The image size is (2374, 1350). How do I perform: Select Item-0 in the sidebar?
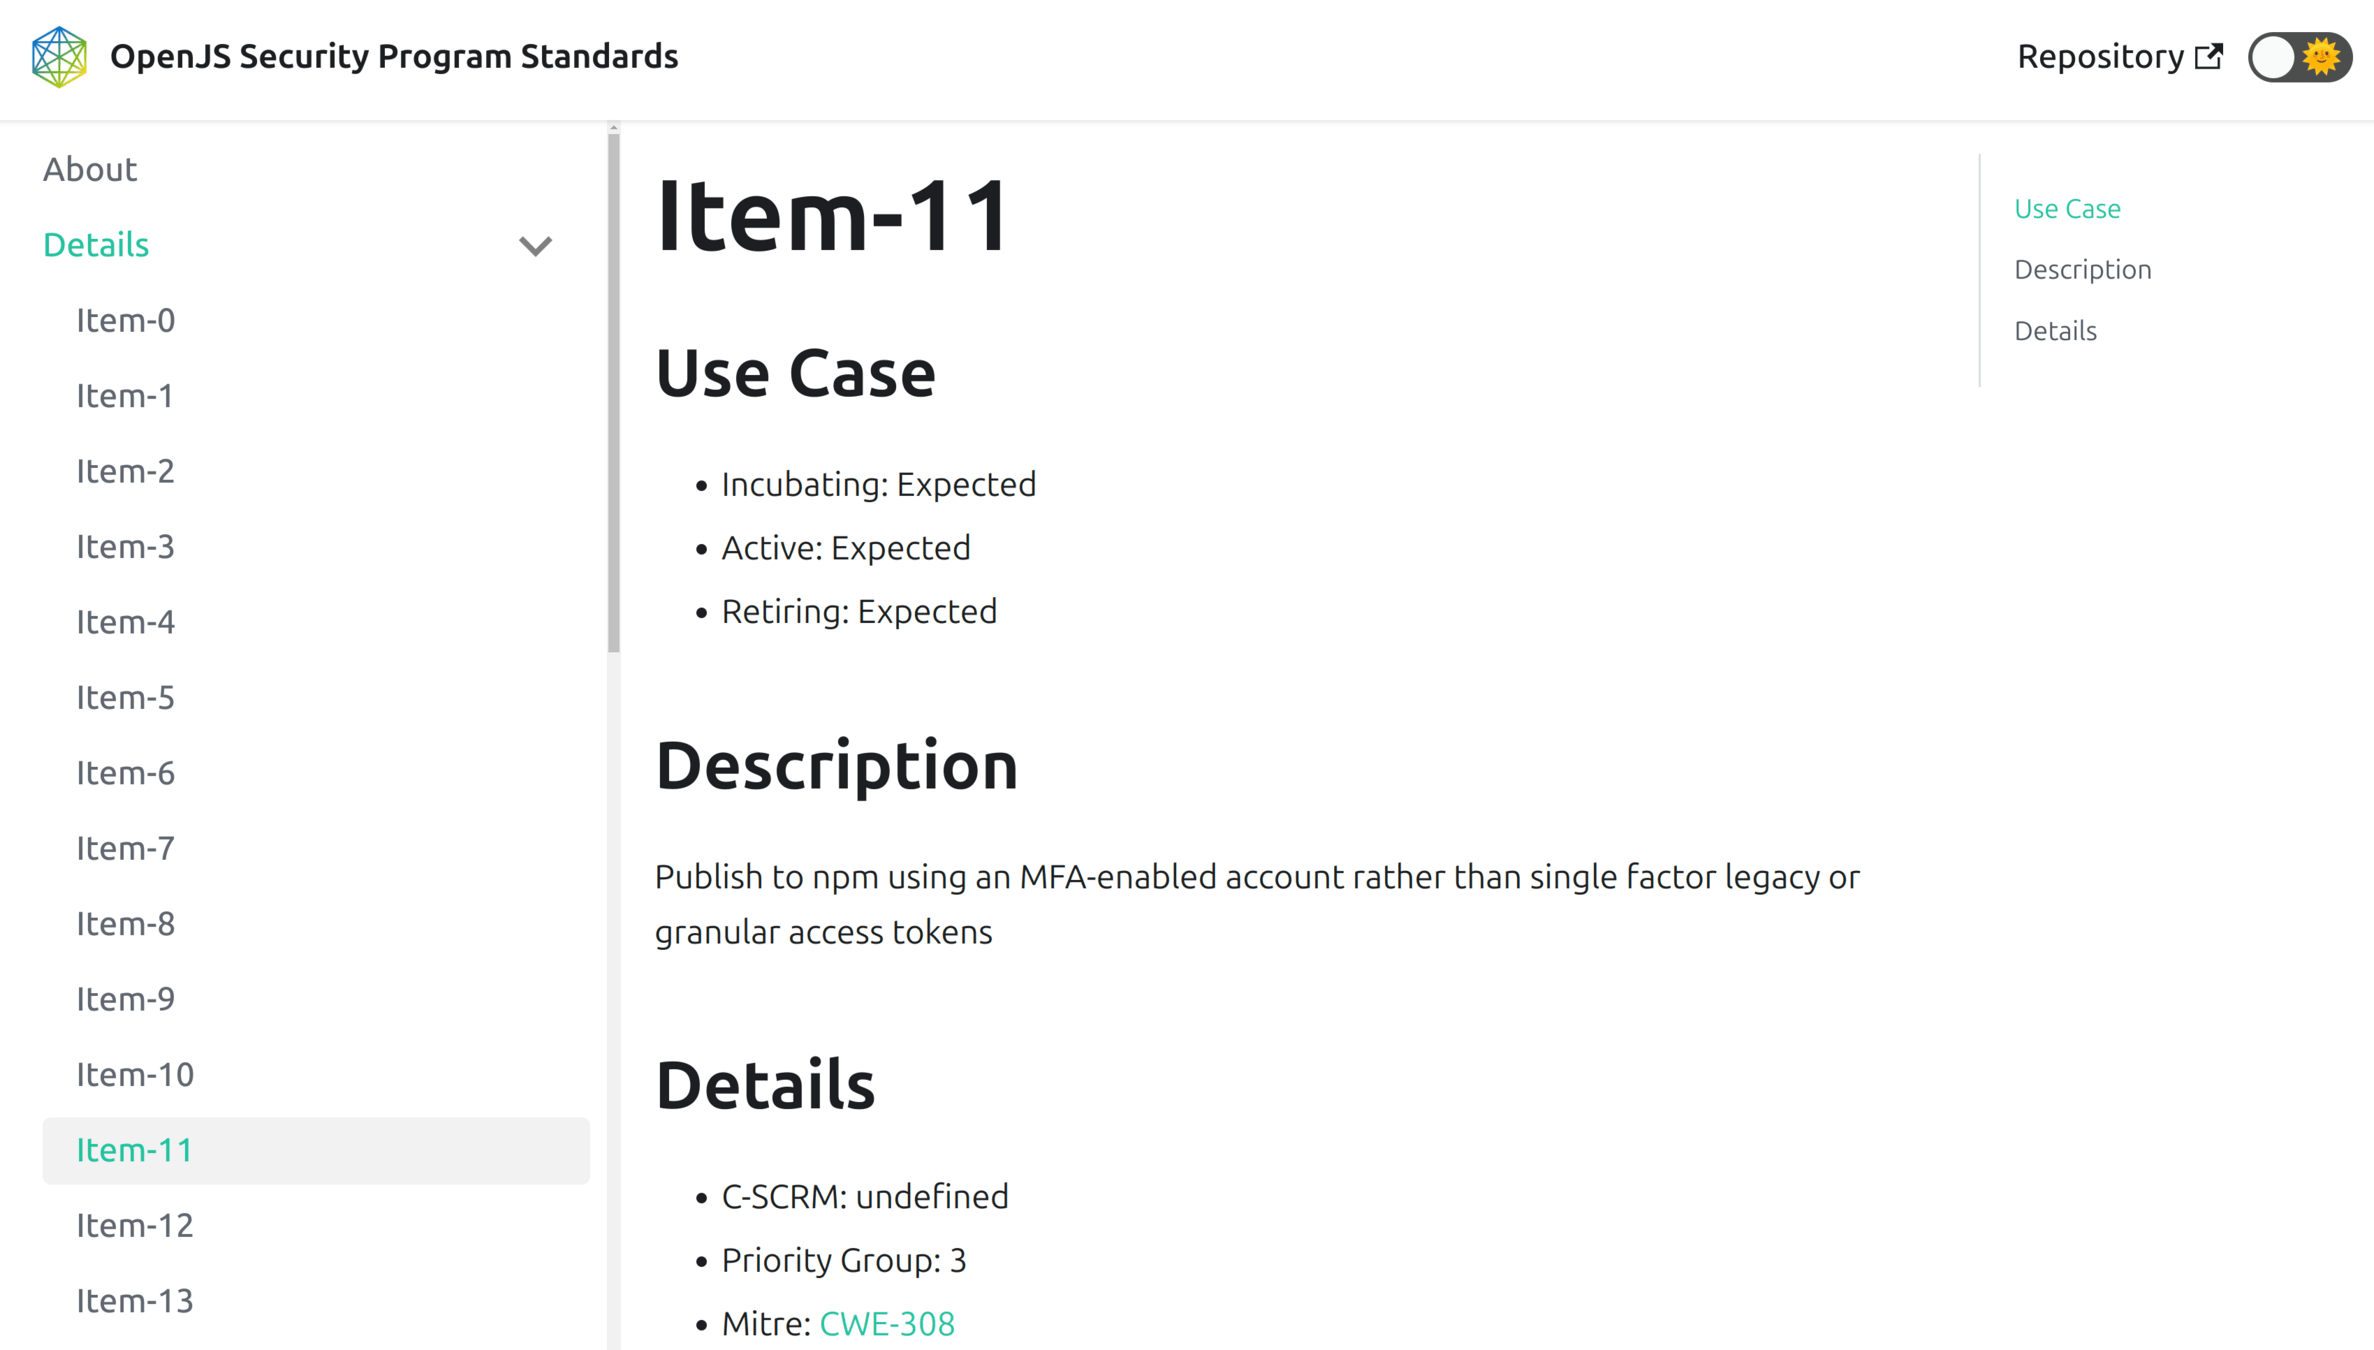pos(126,321)
